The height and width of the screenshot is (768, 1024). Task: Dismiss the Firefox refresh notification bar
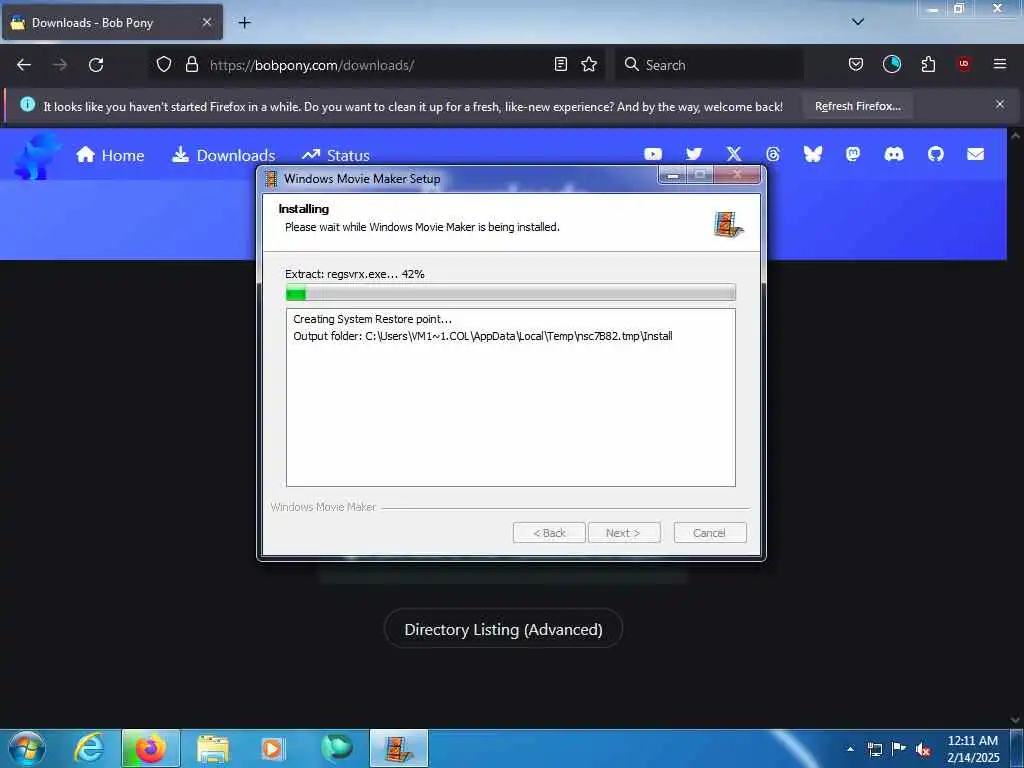click(x=999, y=104)
